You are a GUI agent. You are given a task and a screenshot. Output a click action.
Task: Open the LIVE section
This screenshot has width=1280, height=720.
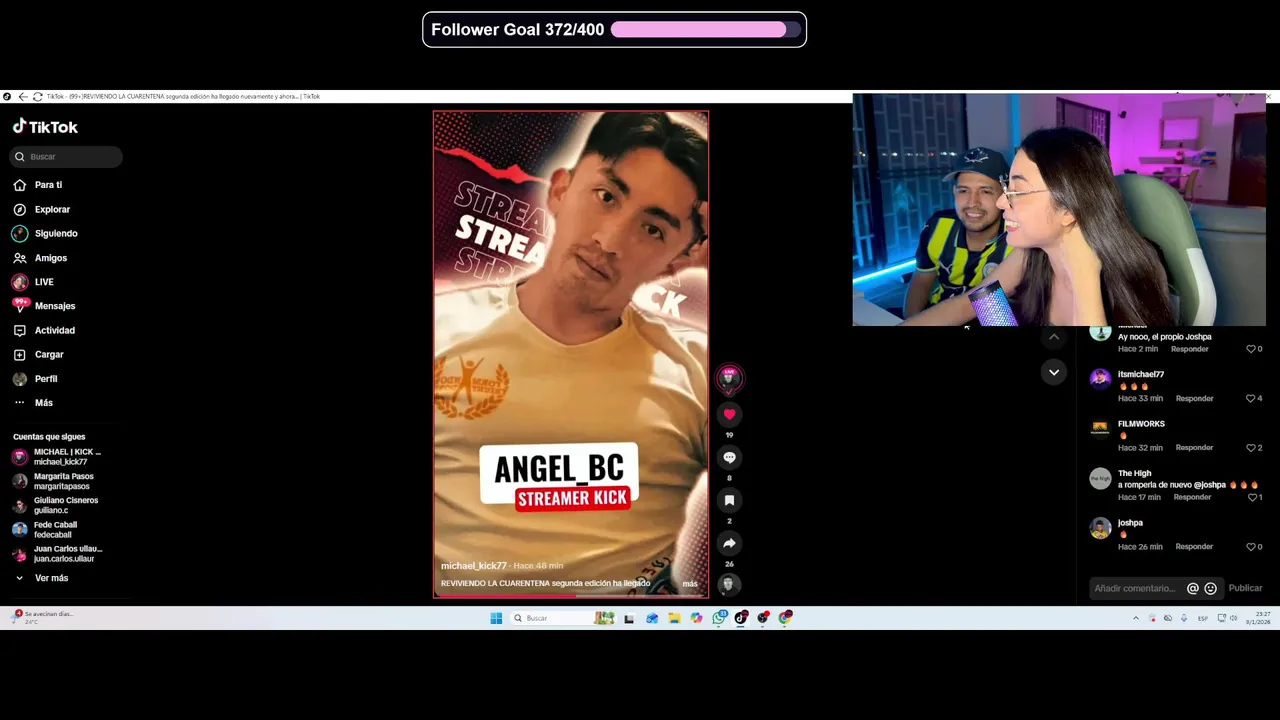pos(33,282)
